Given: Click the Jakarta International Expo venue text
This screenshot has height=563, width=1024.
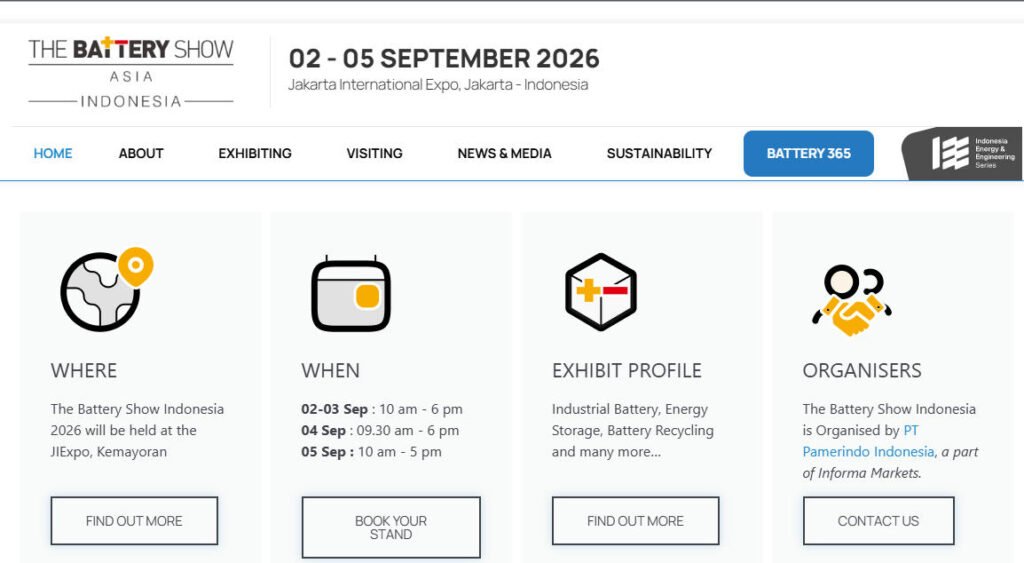Looking at the screenshot, I should (x=438, y=85).
